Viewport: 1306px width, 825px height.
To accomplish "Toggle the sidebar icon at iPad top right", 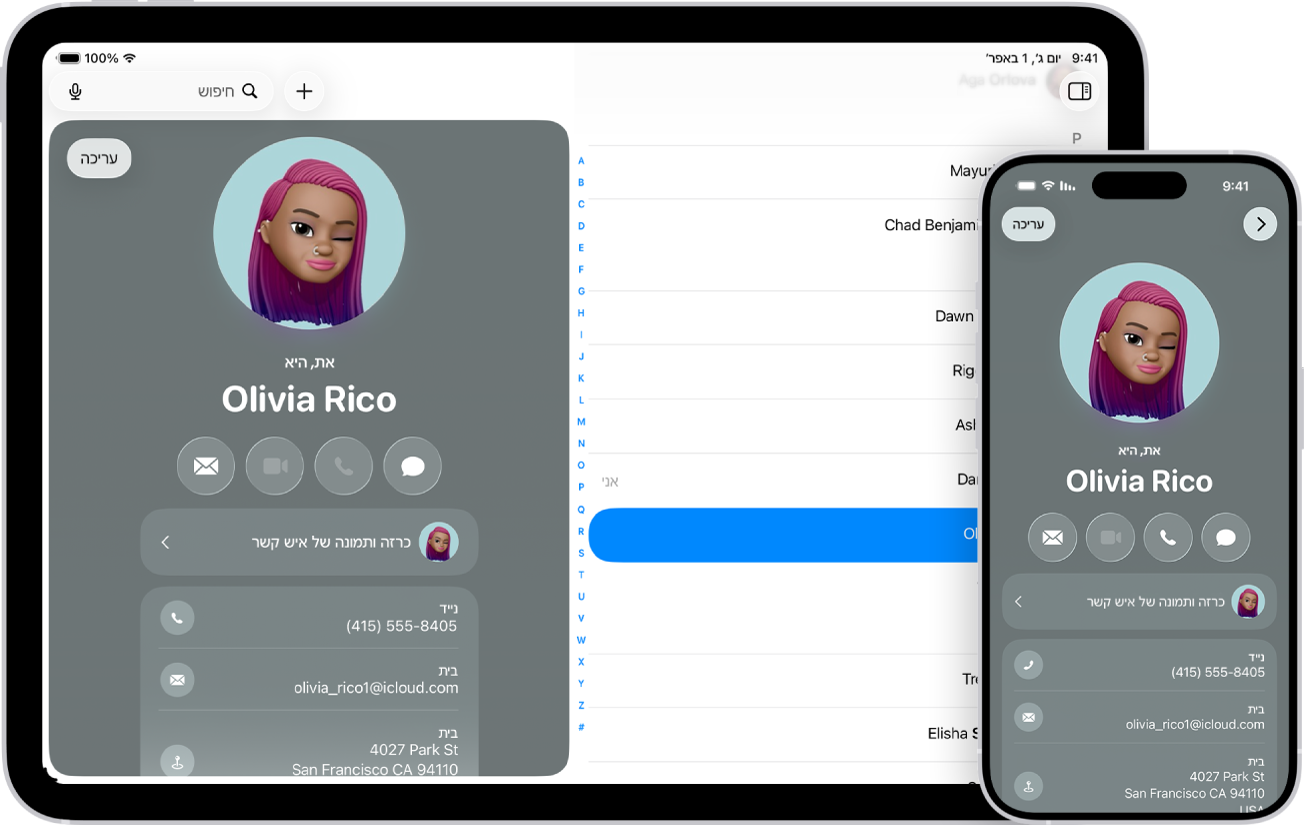I will point(1079,92).
